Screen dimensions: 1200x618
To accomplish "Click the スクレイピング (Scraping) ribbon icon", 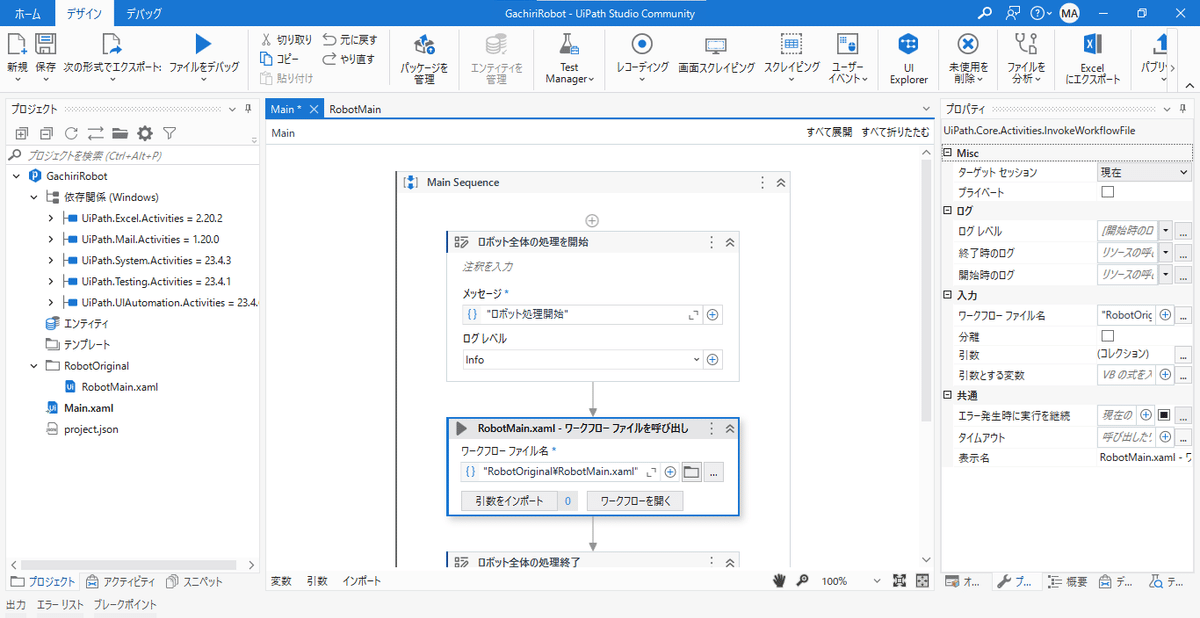I will 791,45.
